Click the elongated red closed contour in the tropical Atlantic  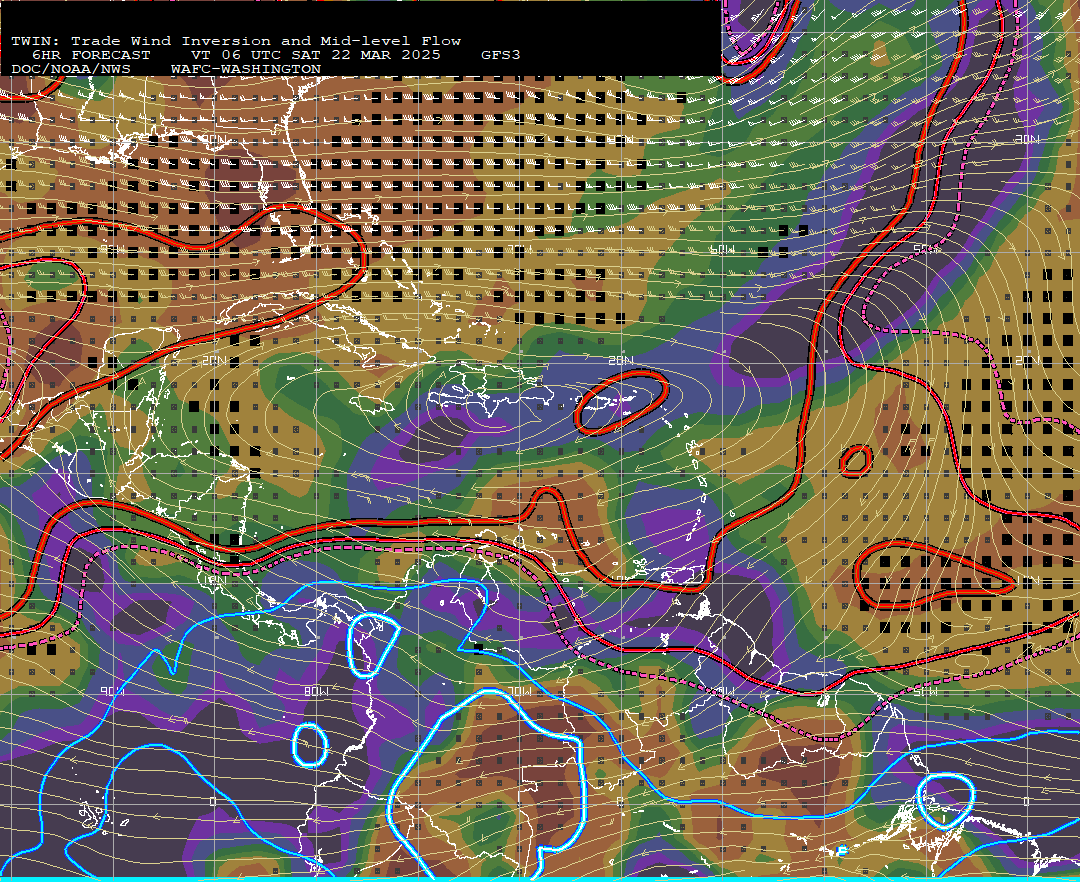[x=934, y=576]
